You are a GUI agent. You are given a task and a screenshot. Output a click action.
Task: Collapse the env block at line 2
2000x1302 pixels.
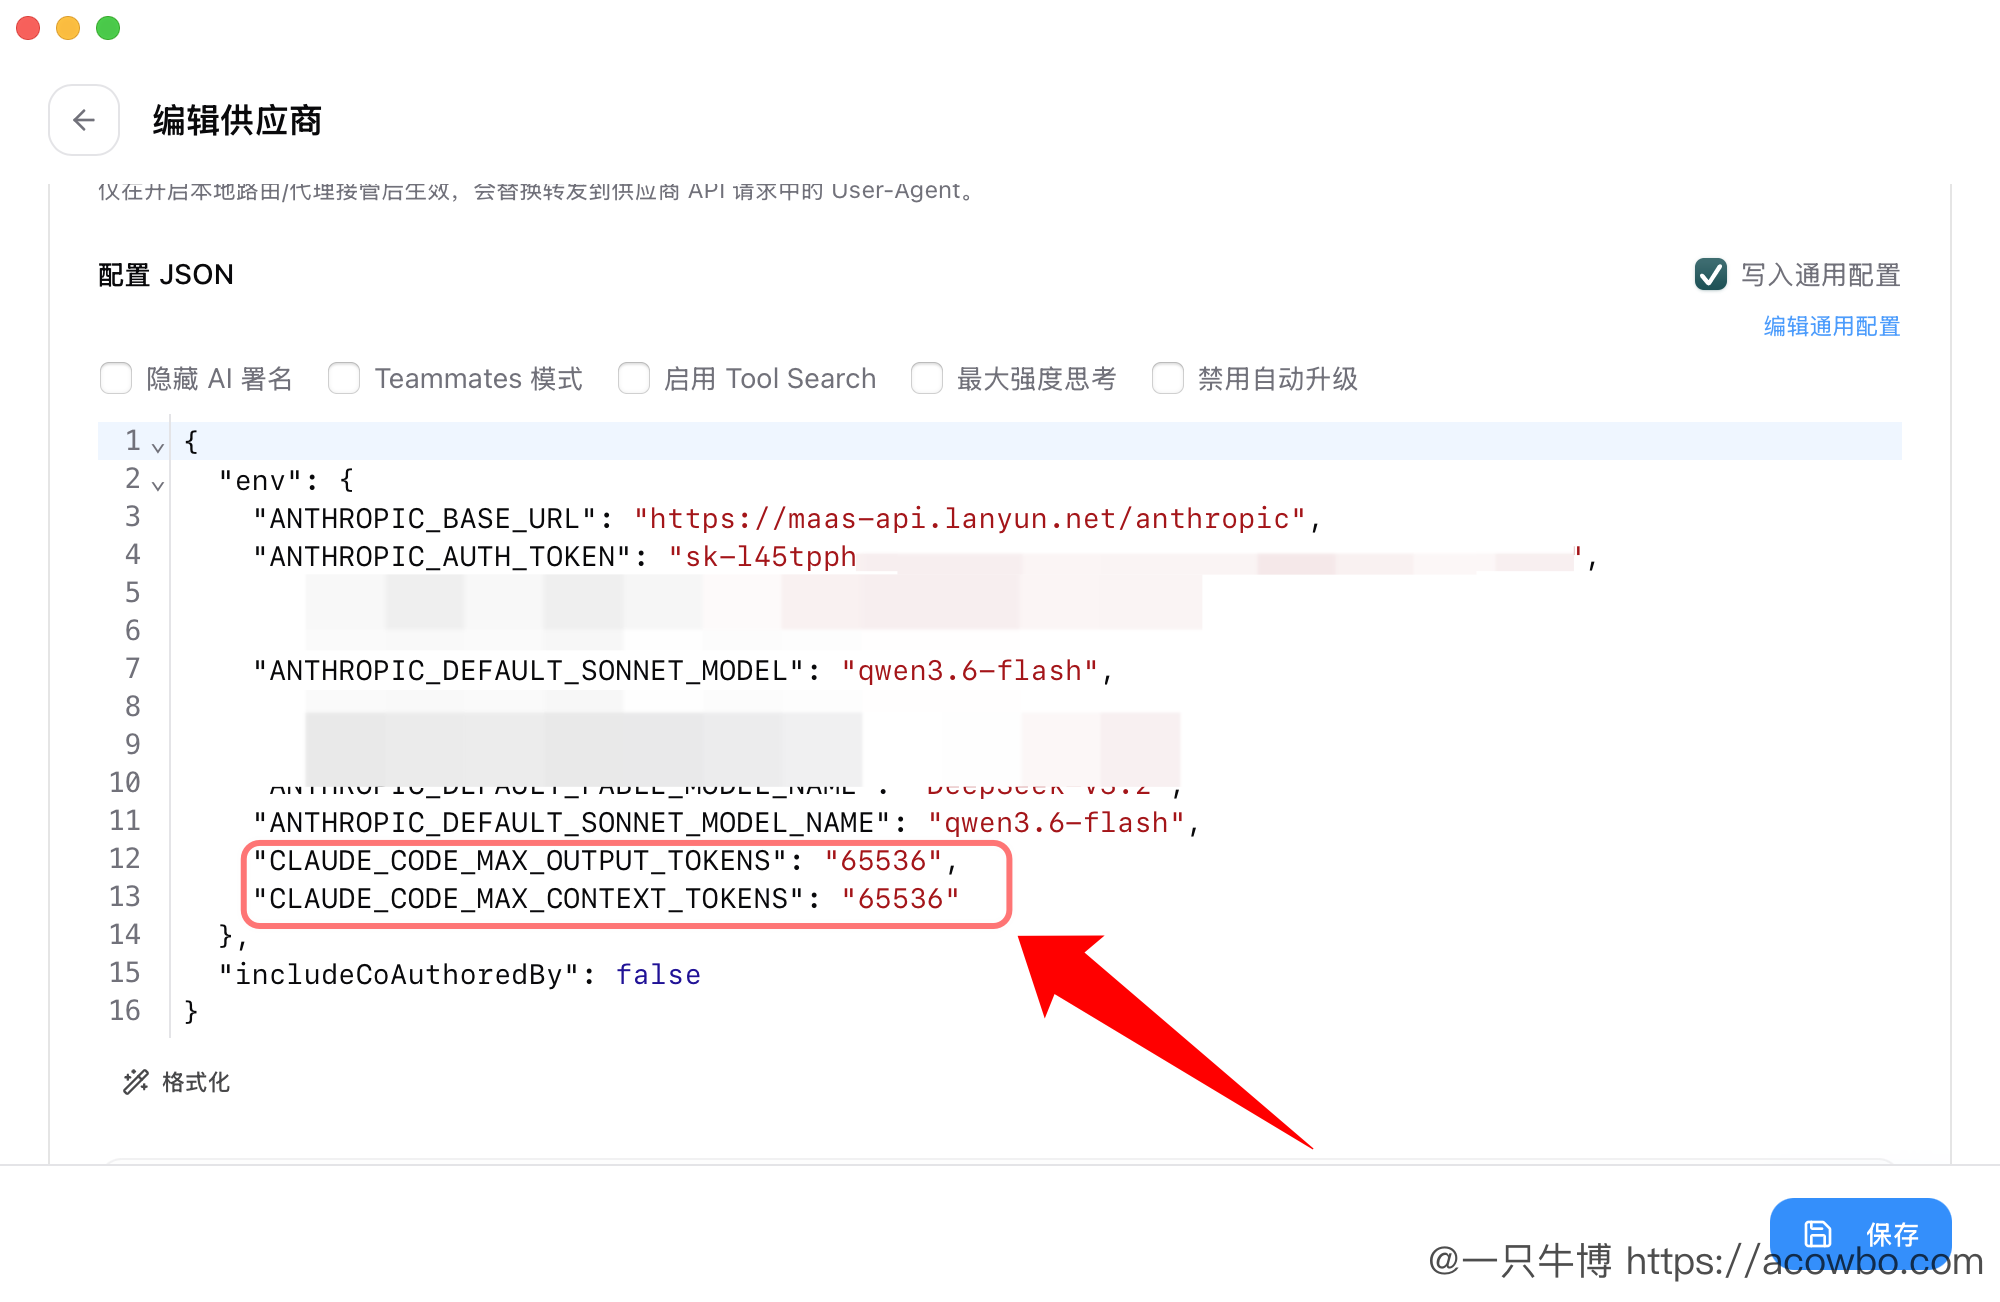[x=158, y=484]
